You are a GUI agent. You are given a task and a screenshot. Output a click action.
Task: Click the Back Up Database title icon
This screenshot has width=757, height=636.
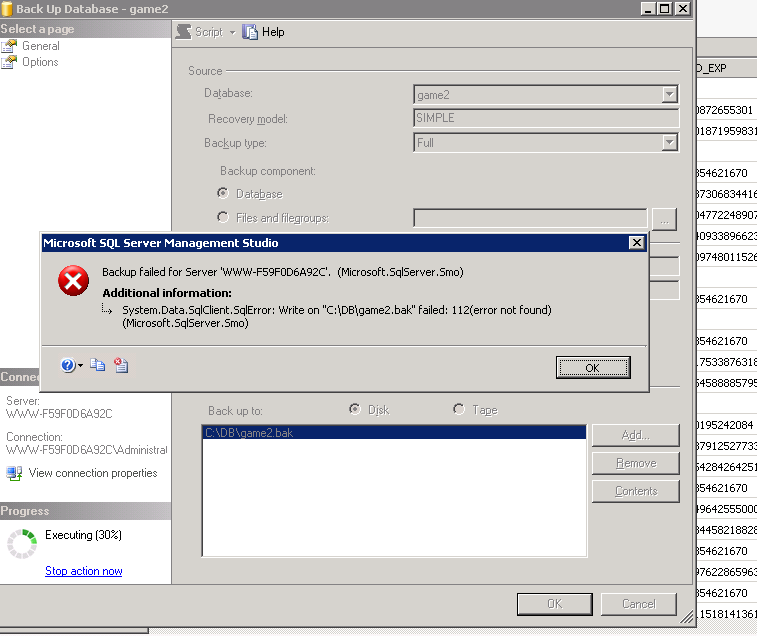[x=7, y=9]
